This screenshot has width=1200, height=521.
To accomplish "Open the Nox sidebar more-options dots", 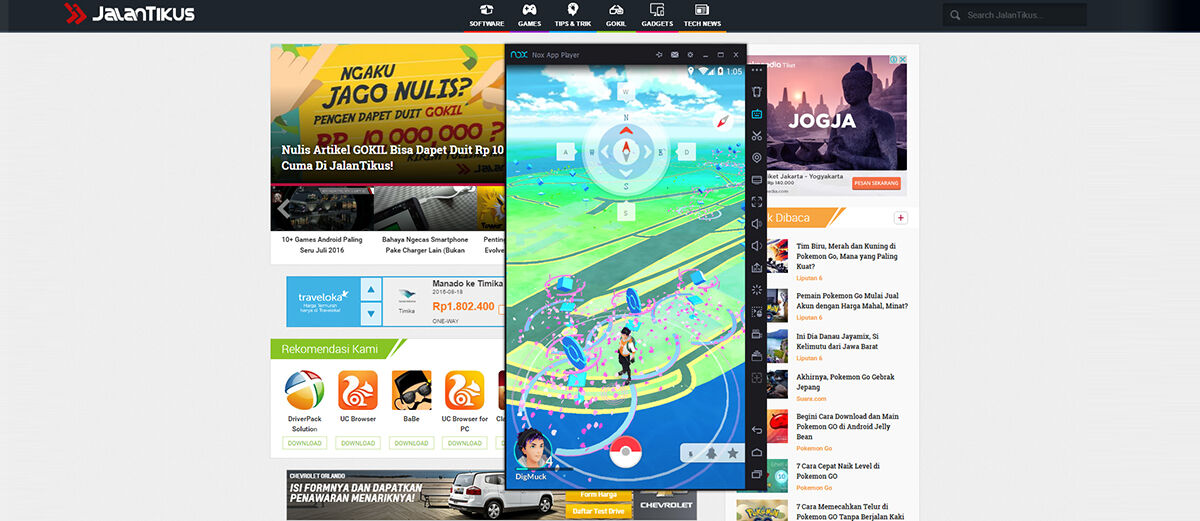I will tap(757, 70).
